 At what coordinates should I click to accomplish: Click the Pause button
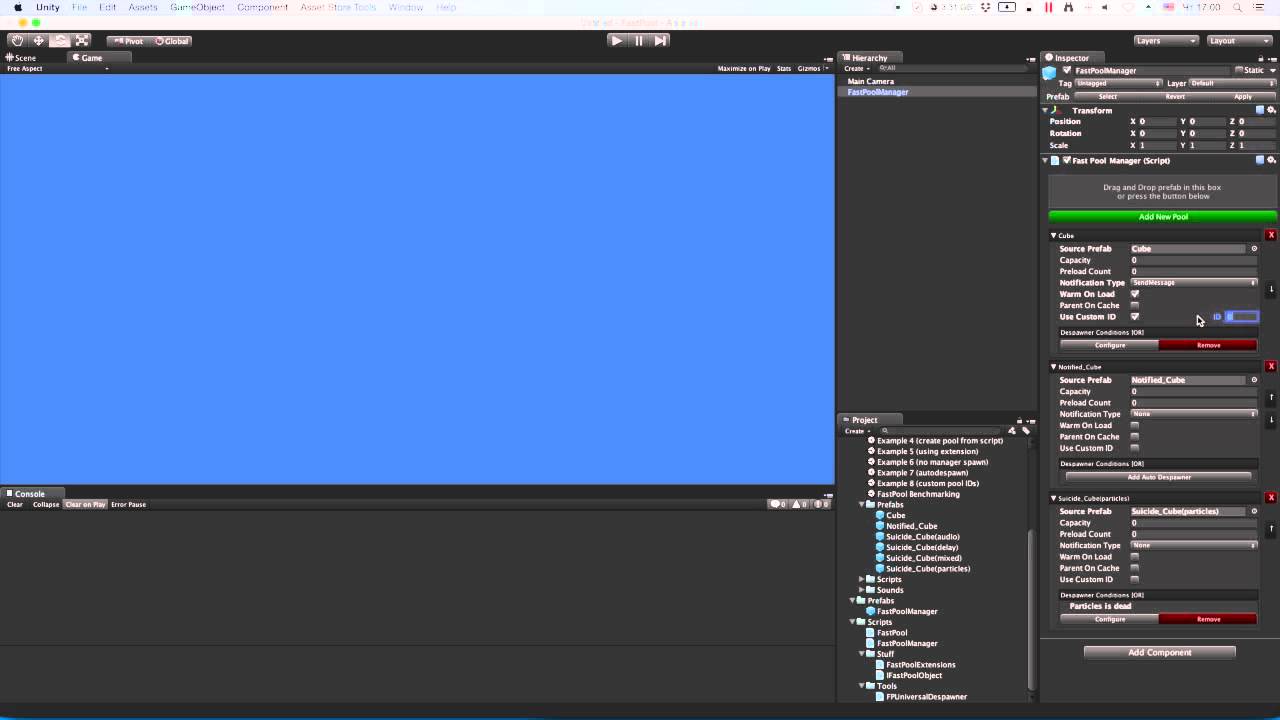(x=638, y=41)
